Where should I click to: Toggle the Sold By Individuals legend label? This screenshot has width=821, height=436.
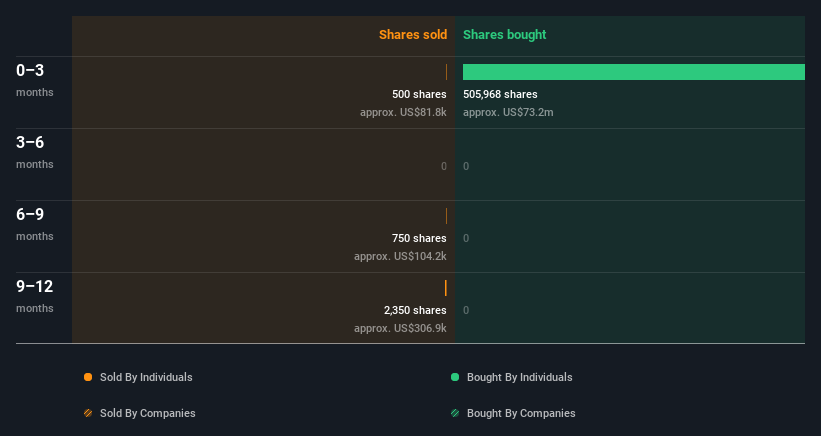point(146,377)
